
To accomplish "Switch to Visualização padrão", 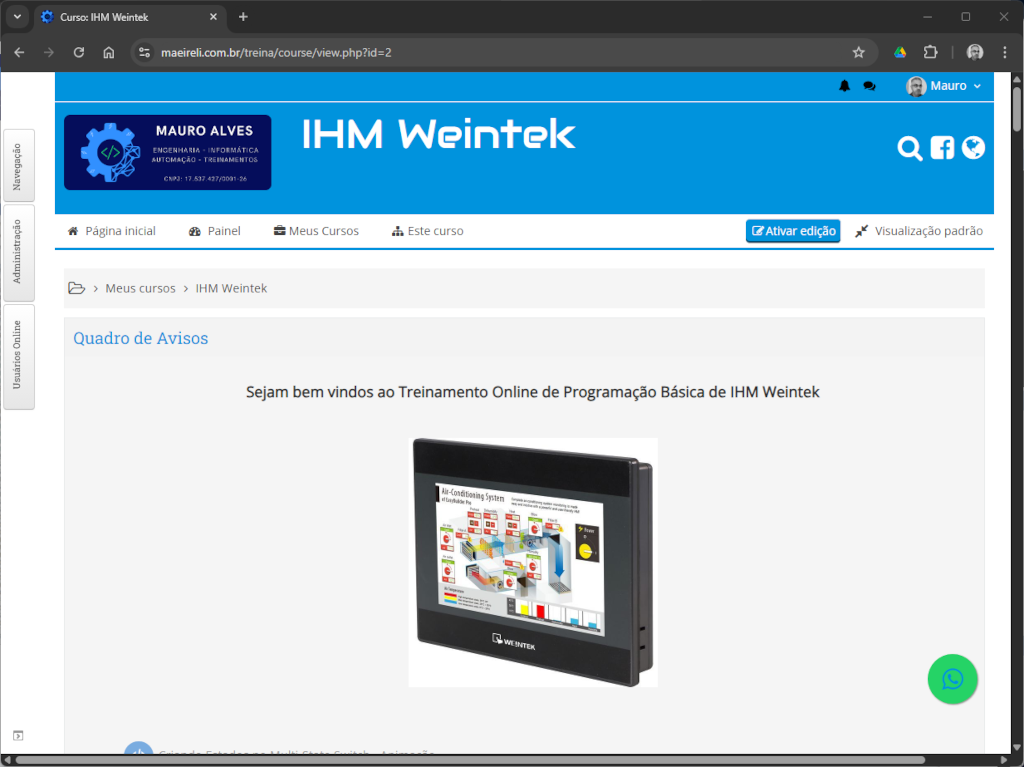I will point(918,231).
